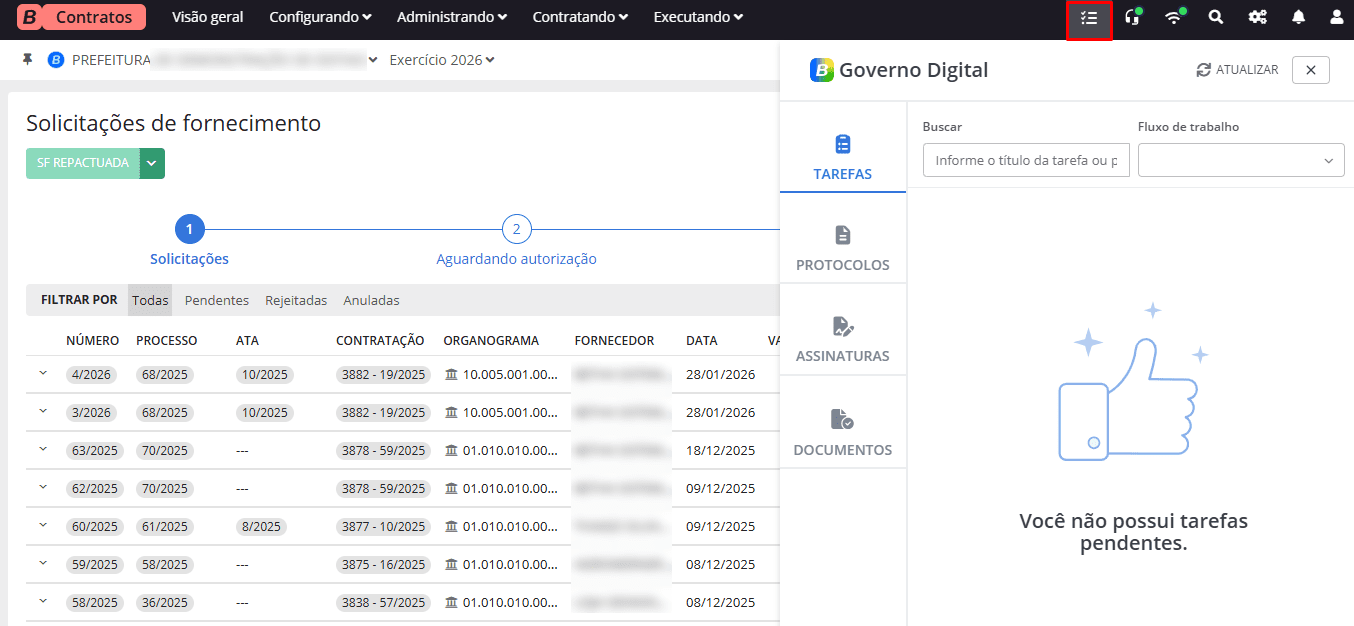Close the Governo Digital panel
This screenshot has width=1354, height=626.
1310,70
